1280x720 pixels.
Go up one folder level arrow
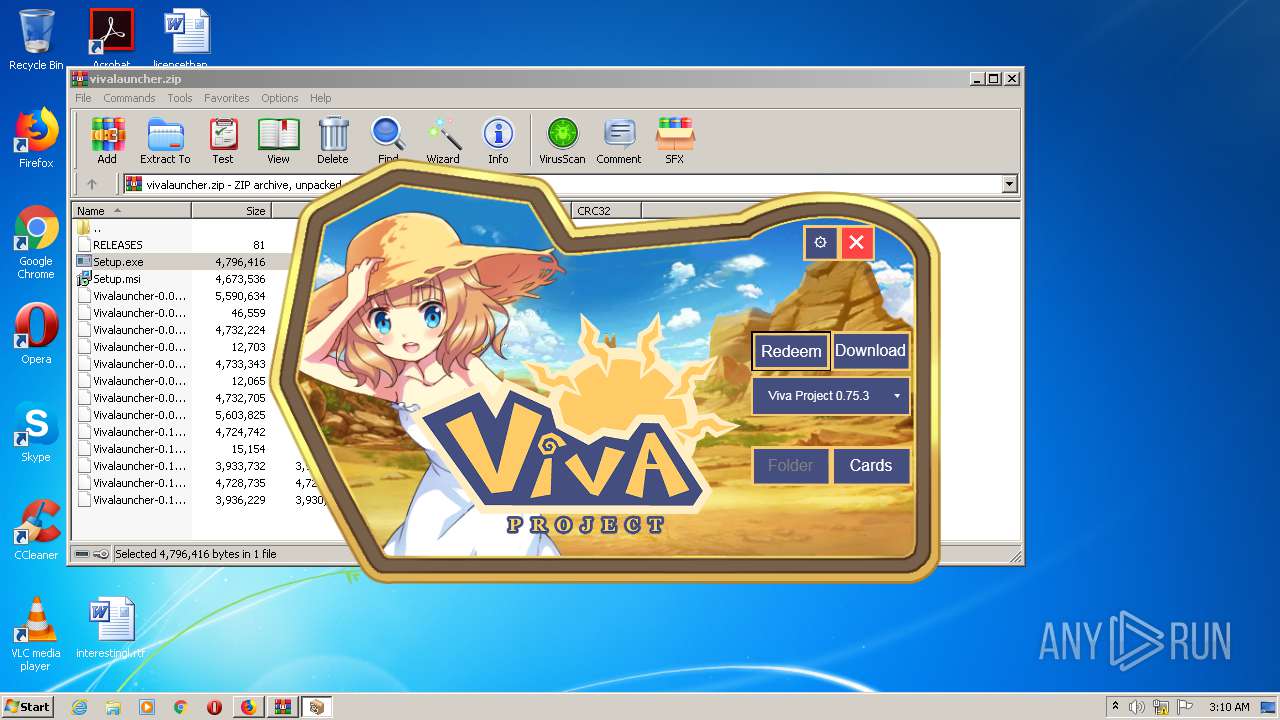tap(92, 184)
